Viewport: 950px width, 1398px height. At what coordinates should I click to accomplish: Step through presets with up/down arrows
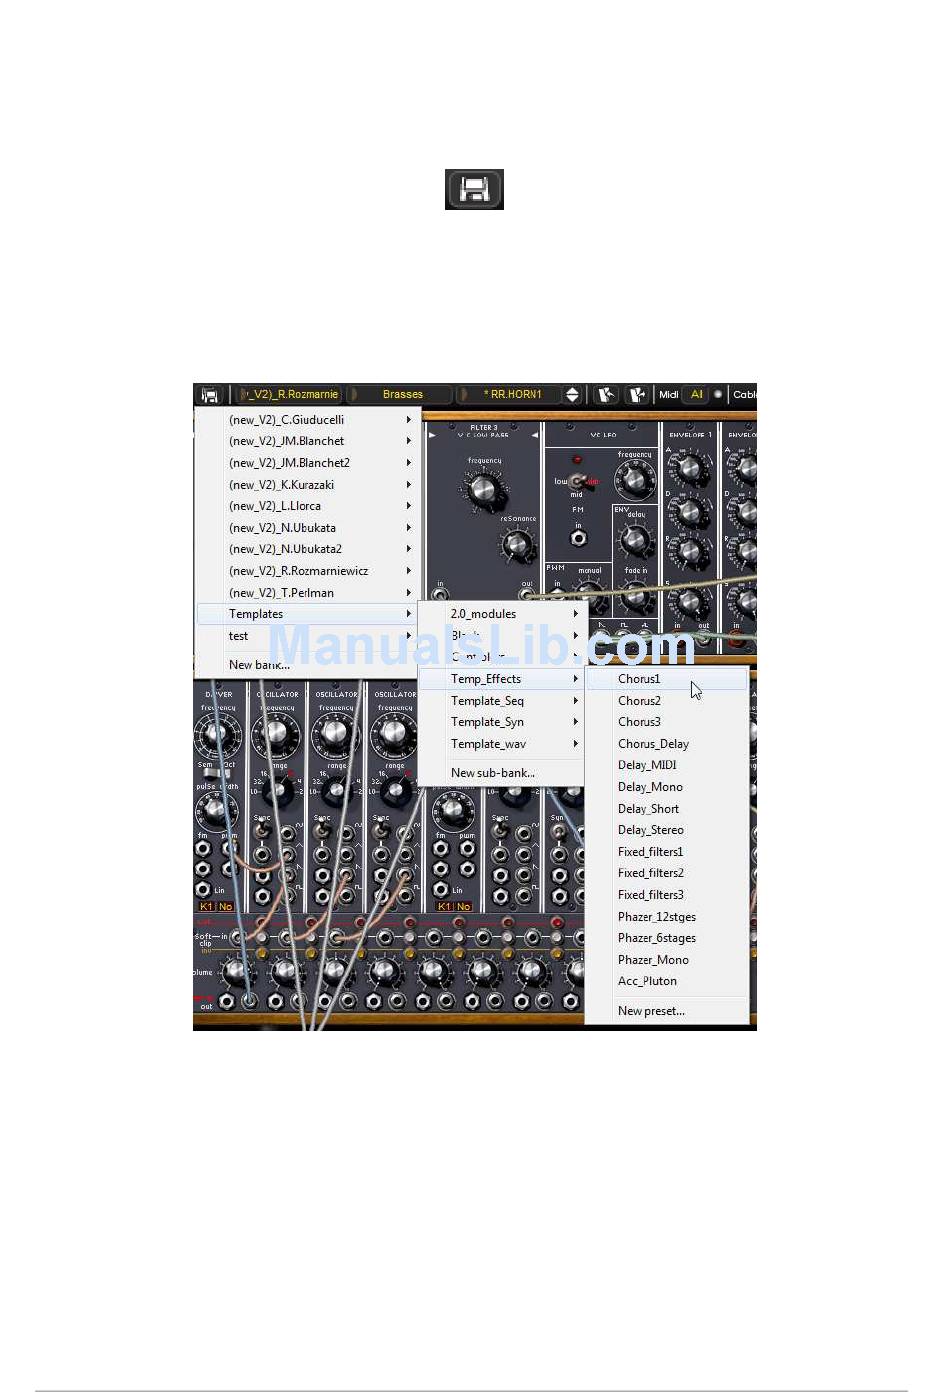click(572, 395)
